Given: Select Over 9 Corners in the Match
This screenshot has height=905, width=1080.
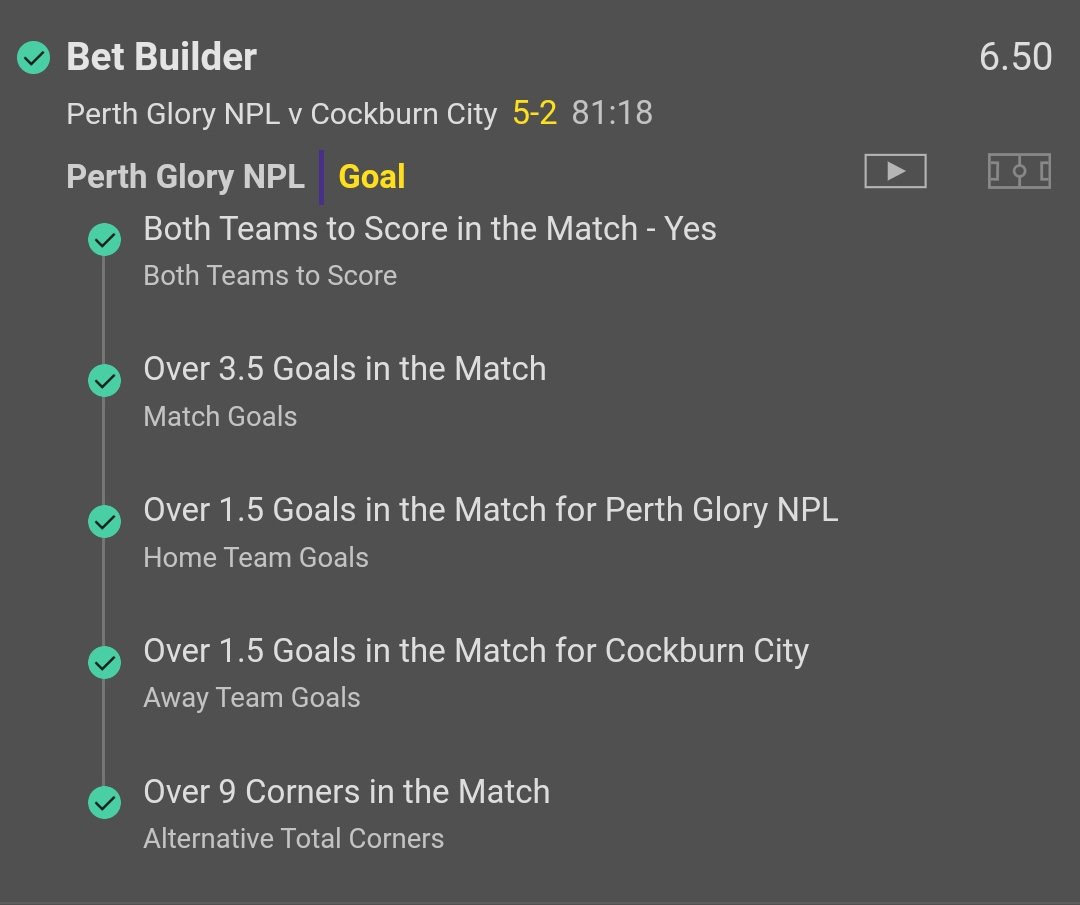Looking at the screenshot, I should click(x=346, y=792).
